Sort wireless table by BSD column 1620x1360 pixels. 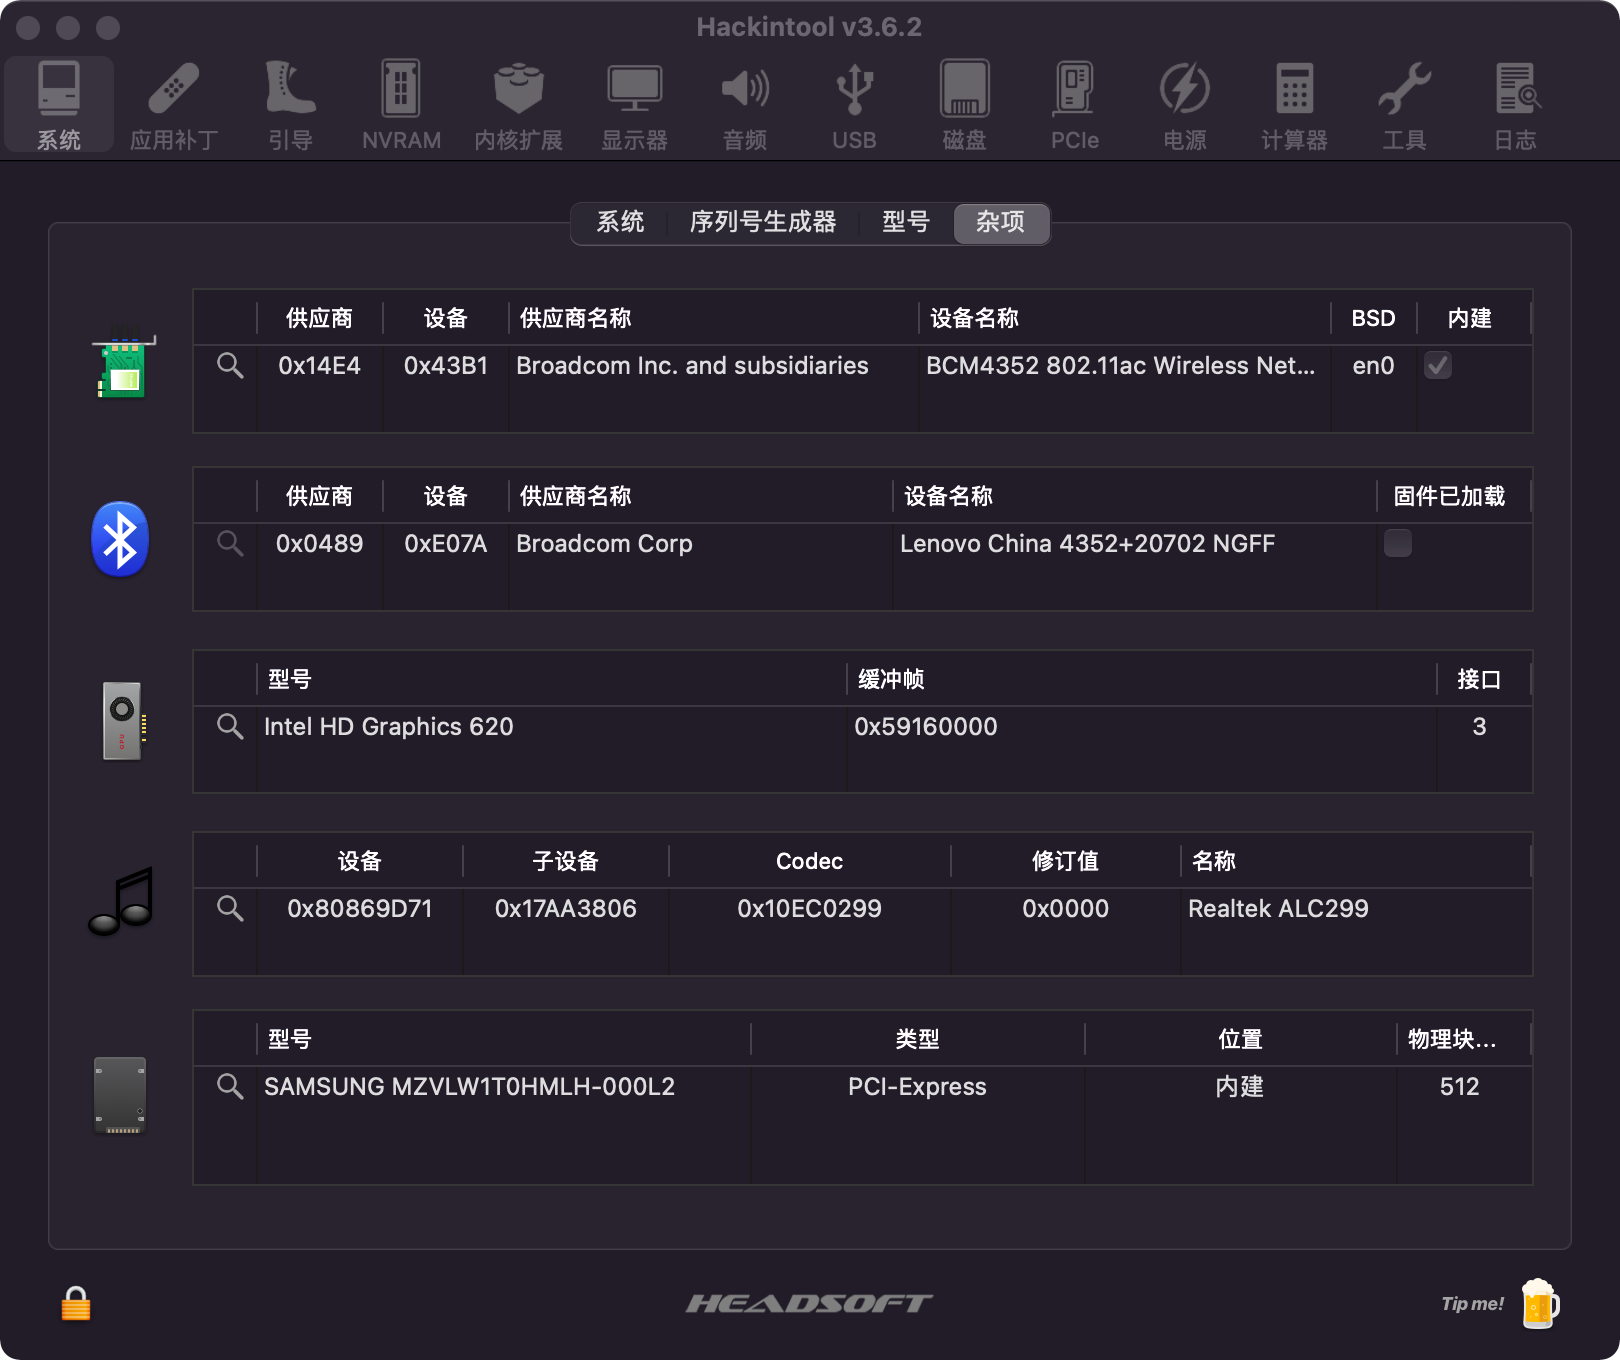1373,319
